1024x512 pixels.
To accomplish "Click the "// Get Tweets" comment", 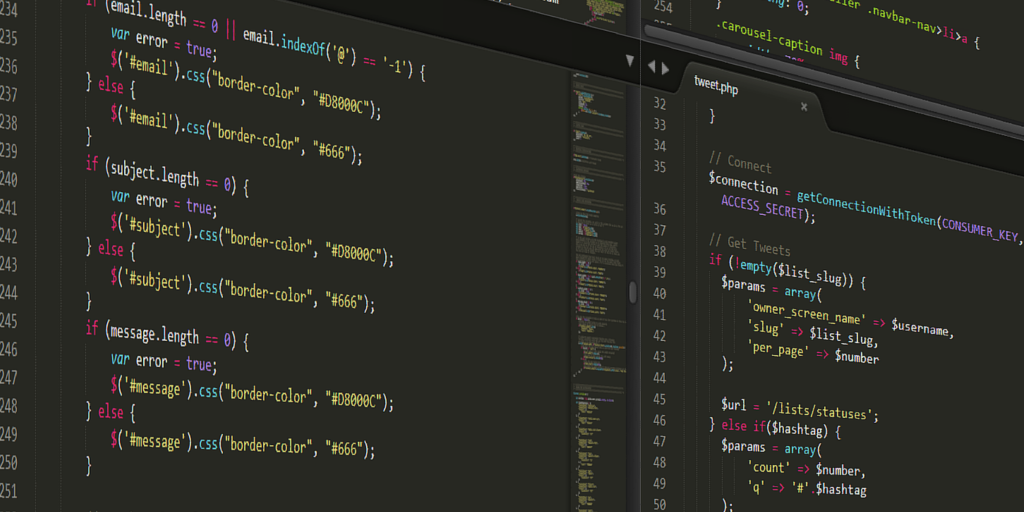I will [750, 244].
